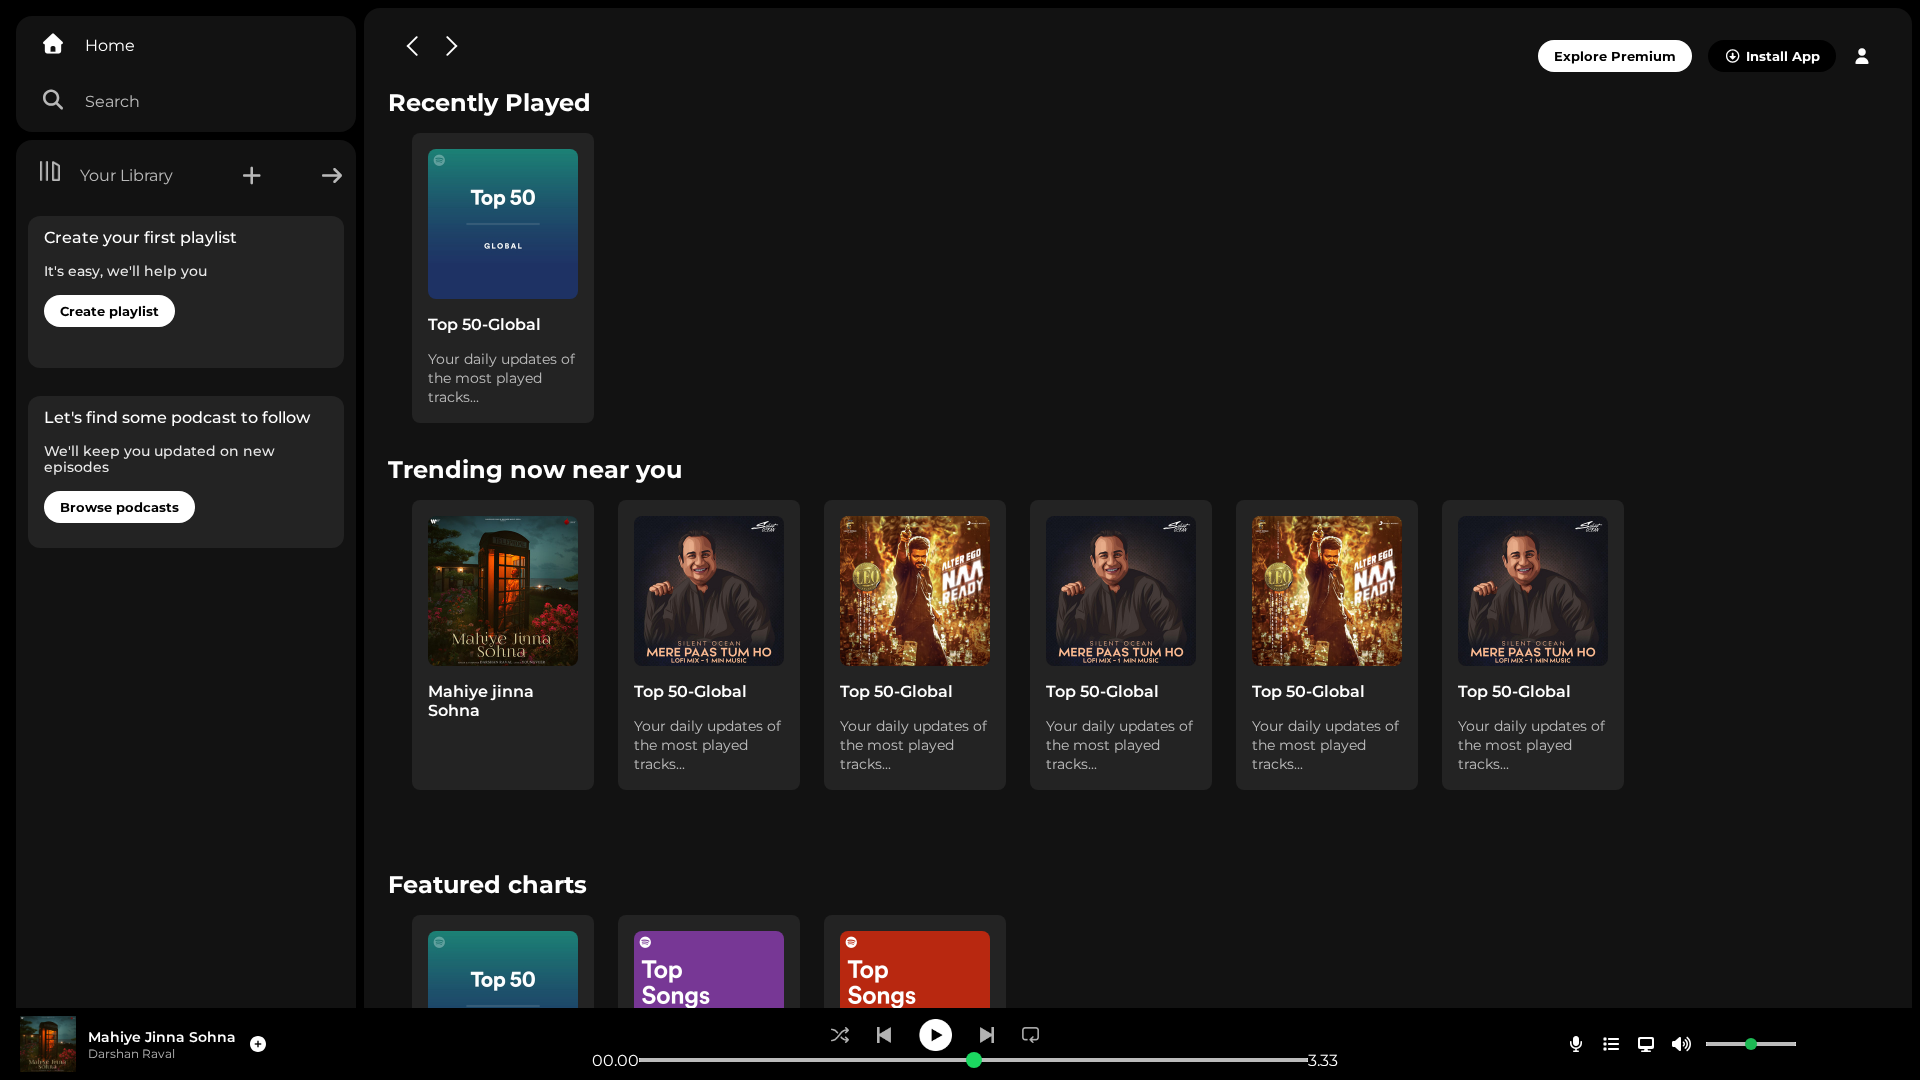Image resolution: width=1920 pixels, height=1080 pixels.
Task: Click the Search magnifier icon
Action: [x=53, y=100]
